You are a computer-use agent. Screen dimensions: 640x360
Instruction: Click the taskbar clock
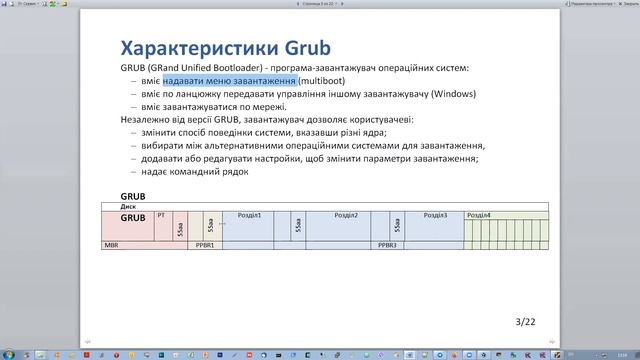point(622,355)
